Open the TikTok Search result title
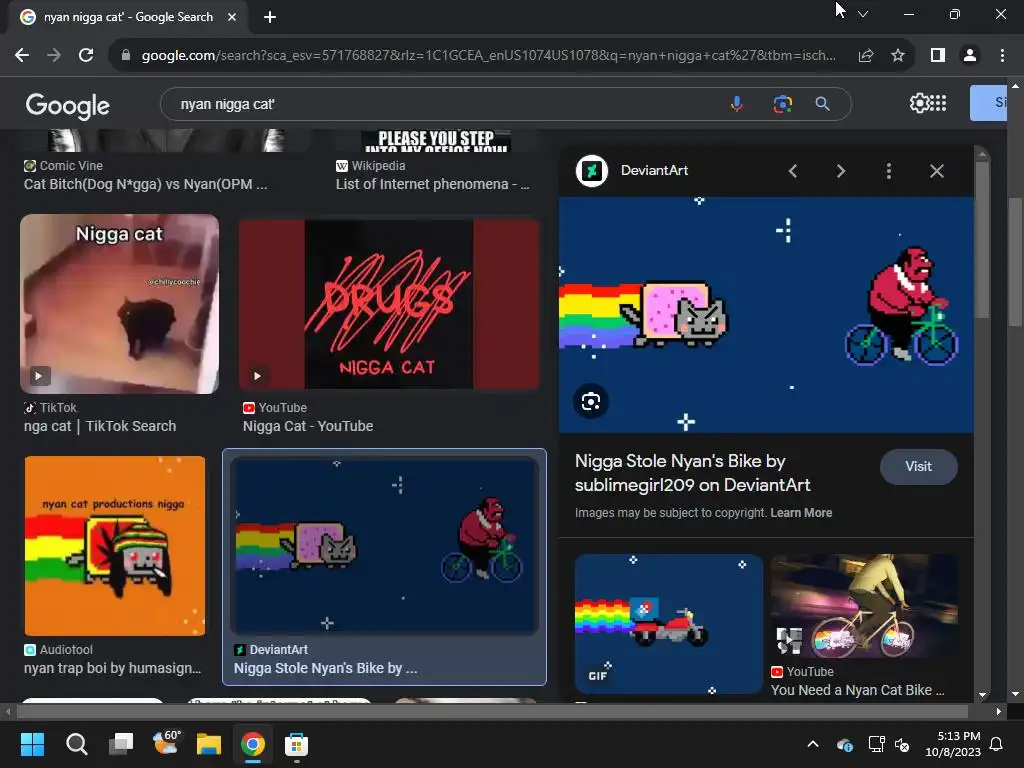This screenshot has width=1024, height=768. click(x=100, y=426)
